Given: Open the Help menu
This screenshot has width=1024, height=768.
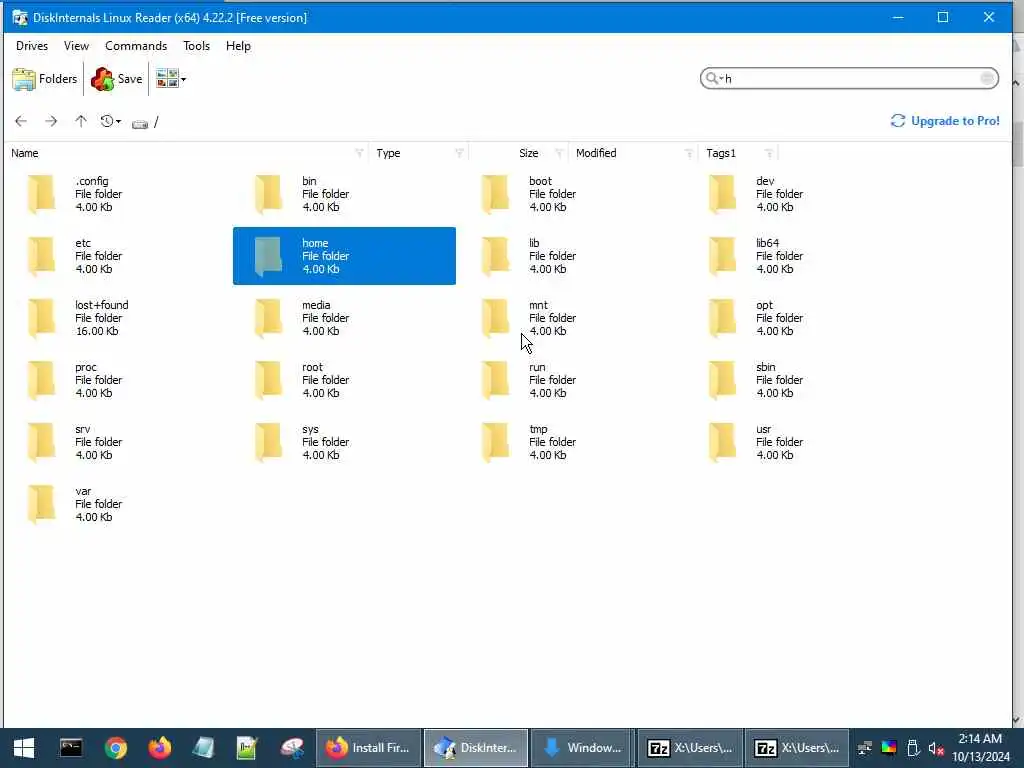Looking at the screenshot, I should (238, 46).
